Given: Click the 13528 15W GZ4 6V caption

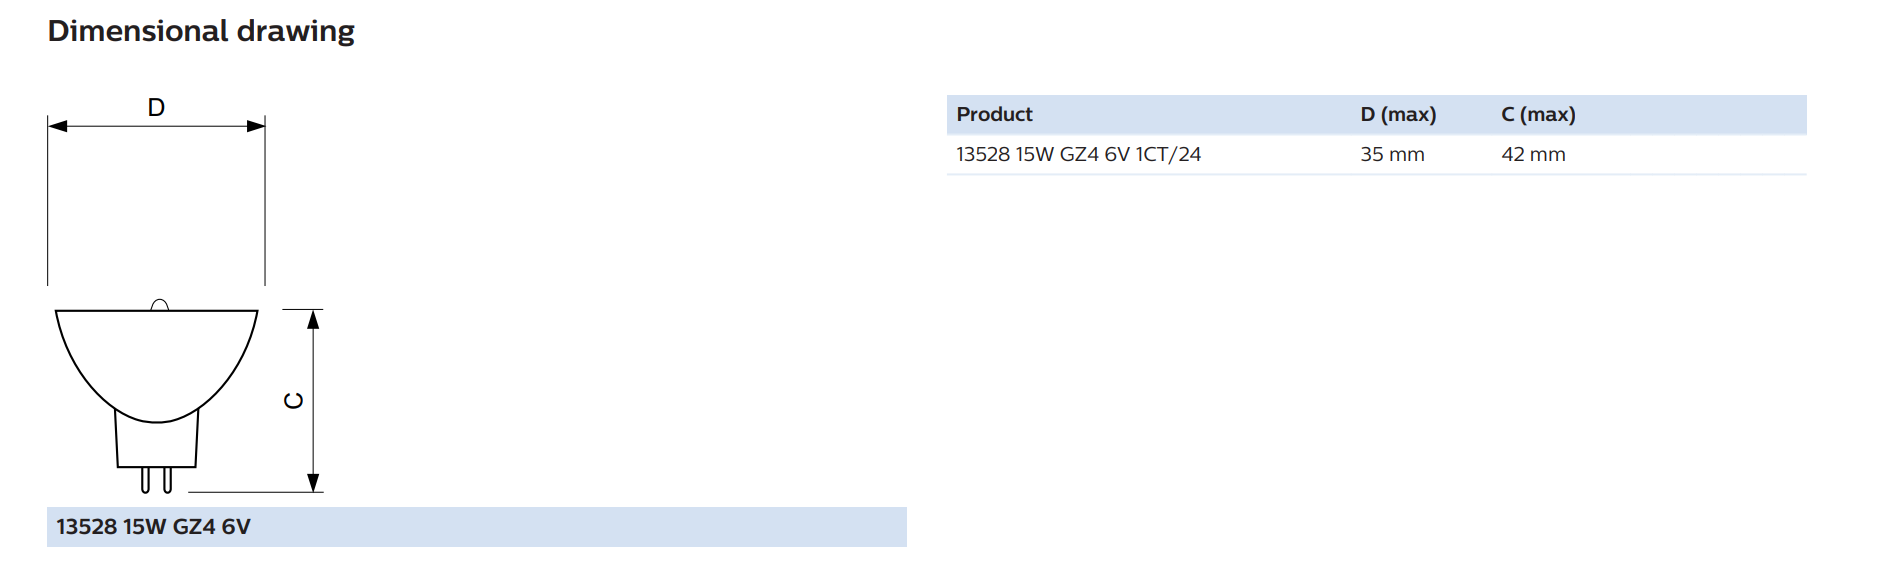Looking at the screenshot, I should point(153,526).
